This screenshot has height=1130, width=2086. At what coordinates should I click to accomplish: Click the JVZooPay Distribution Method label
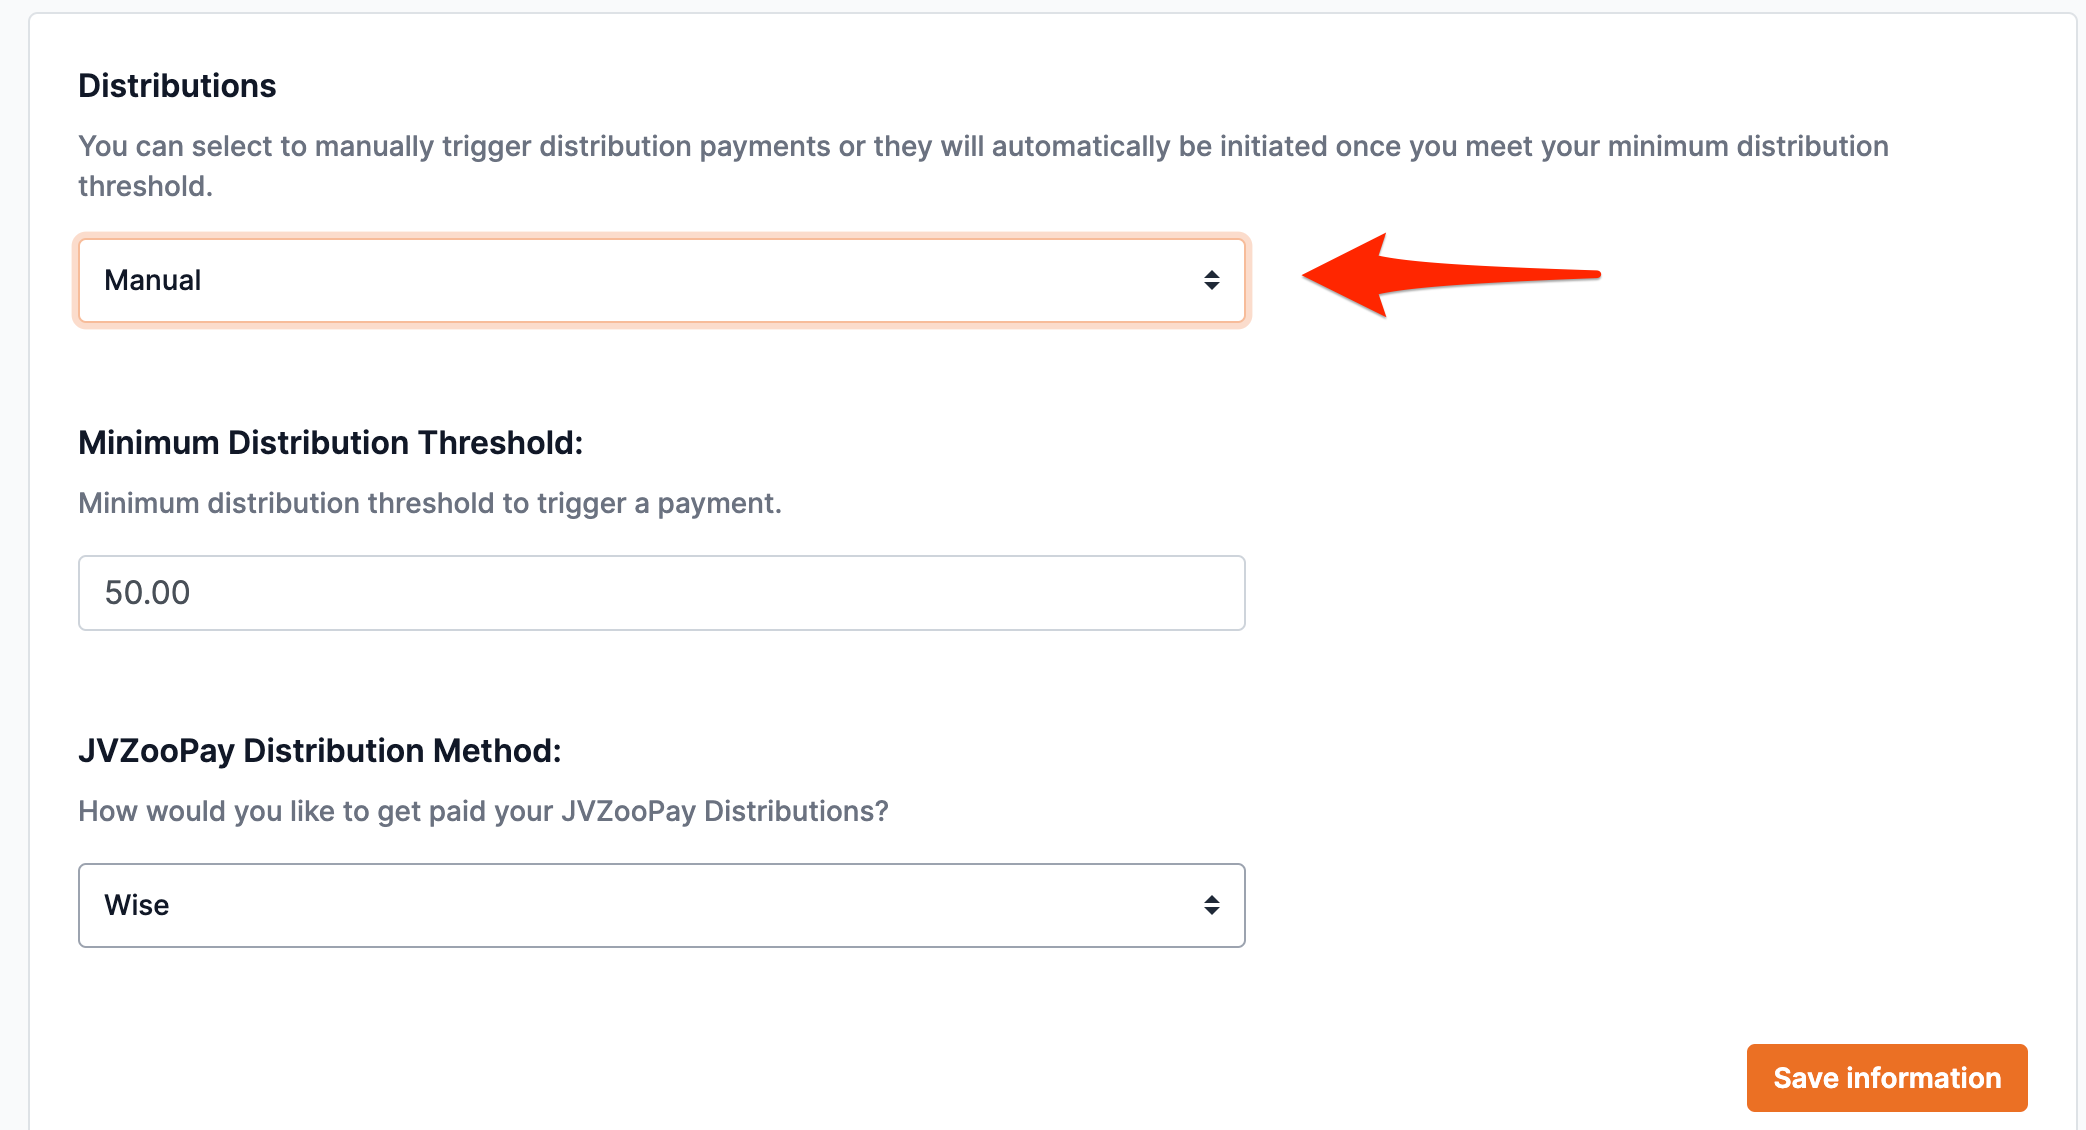click(319, 751)
